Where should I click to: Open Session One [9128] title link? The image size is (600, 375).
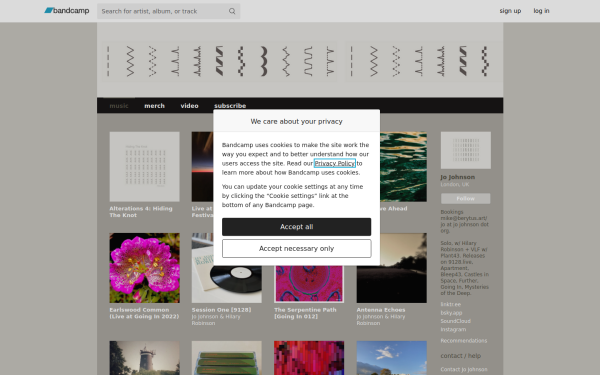point(221,310)
